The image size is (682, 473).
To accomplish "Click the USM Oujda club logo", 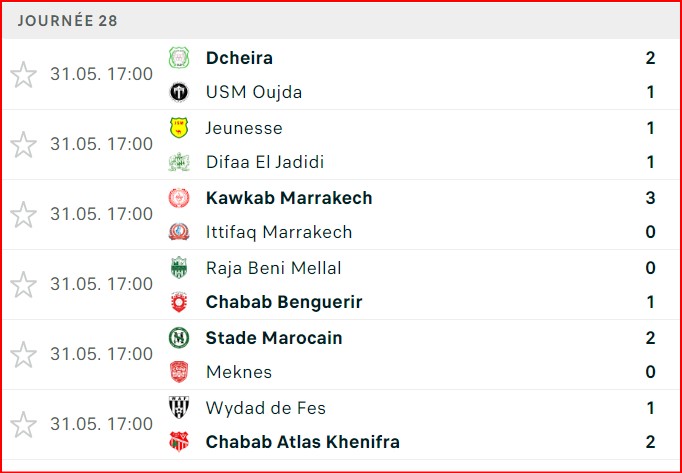I will (179, 92).
